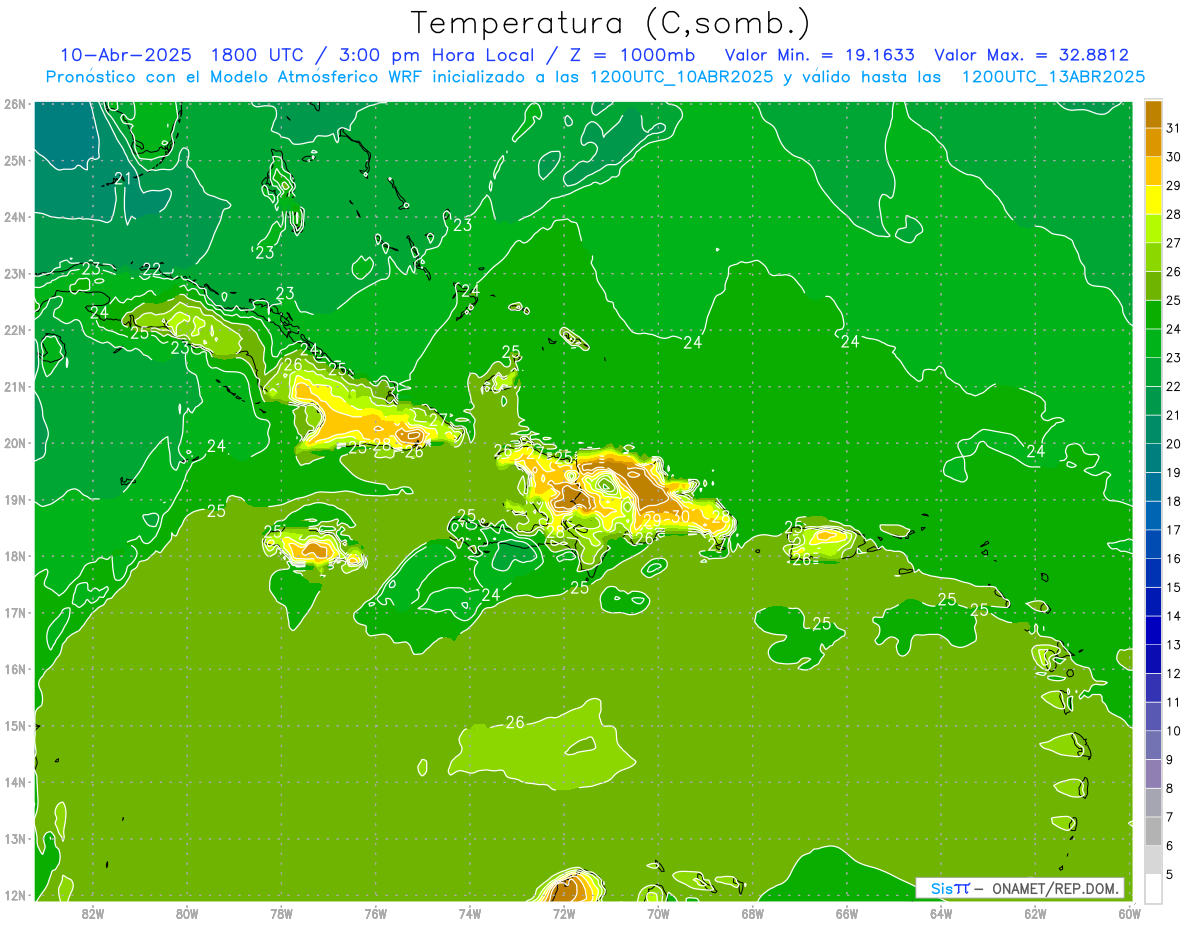Click the teal swatch between 19 and 20
This screenshot has height=927, width=1200.
click(x=1153, y=458)
